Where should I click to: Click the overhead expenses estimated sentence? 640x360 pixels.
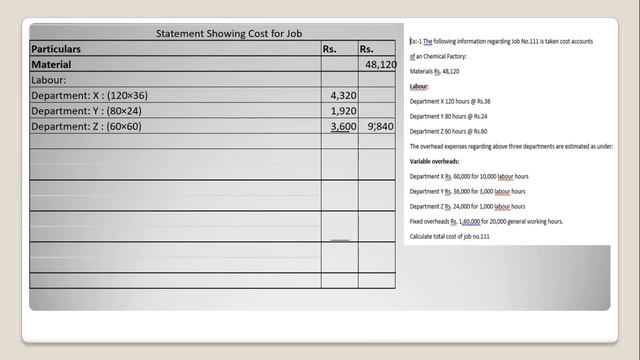tap(511, 146)
